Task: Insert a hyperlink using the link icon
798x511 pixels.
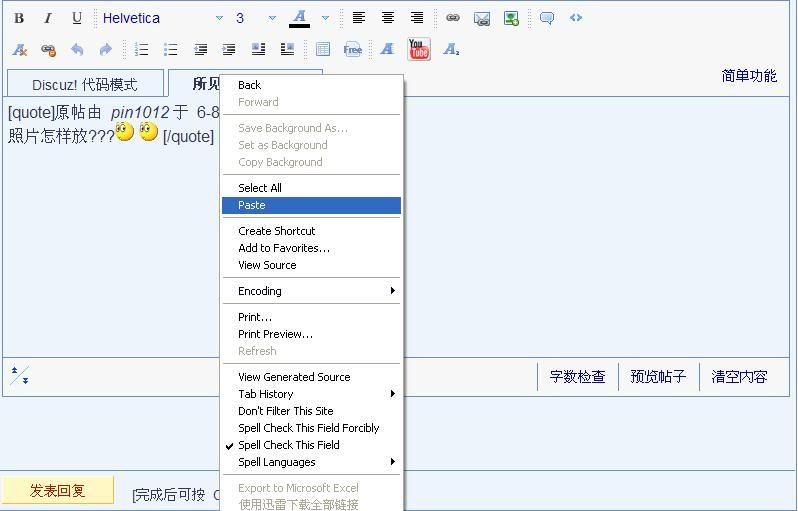Action: [x=452, y=18]
